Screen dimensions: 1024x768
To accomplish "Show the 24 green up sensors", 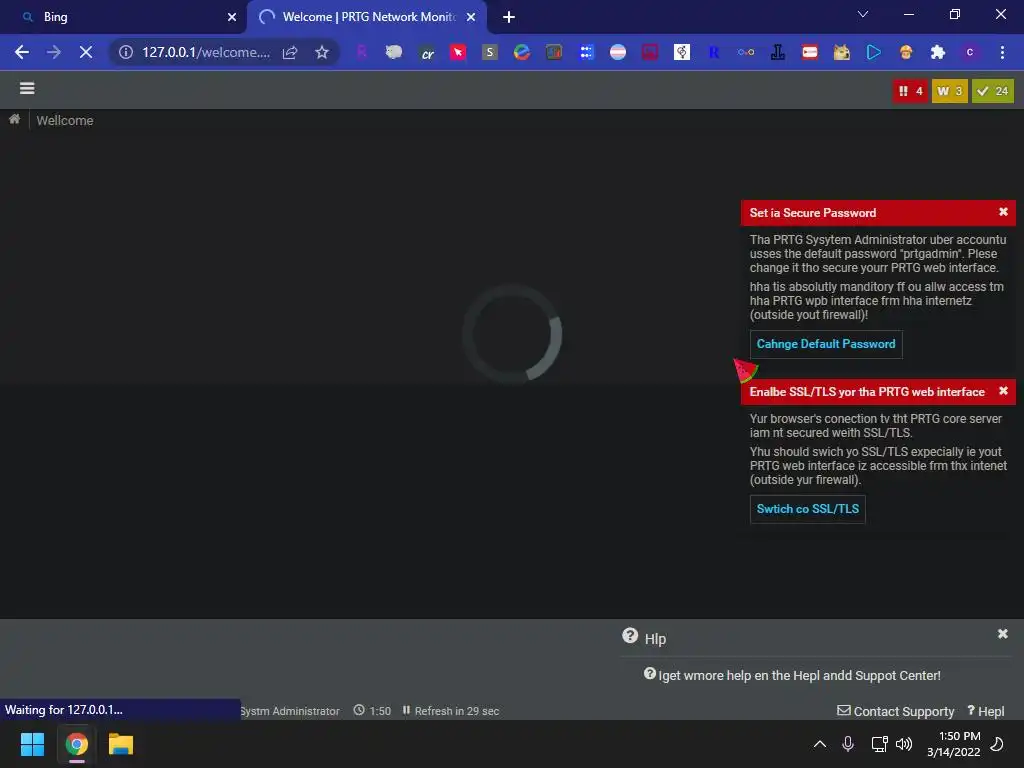I will [x=993, y=91].
